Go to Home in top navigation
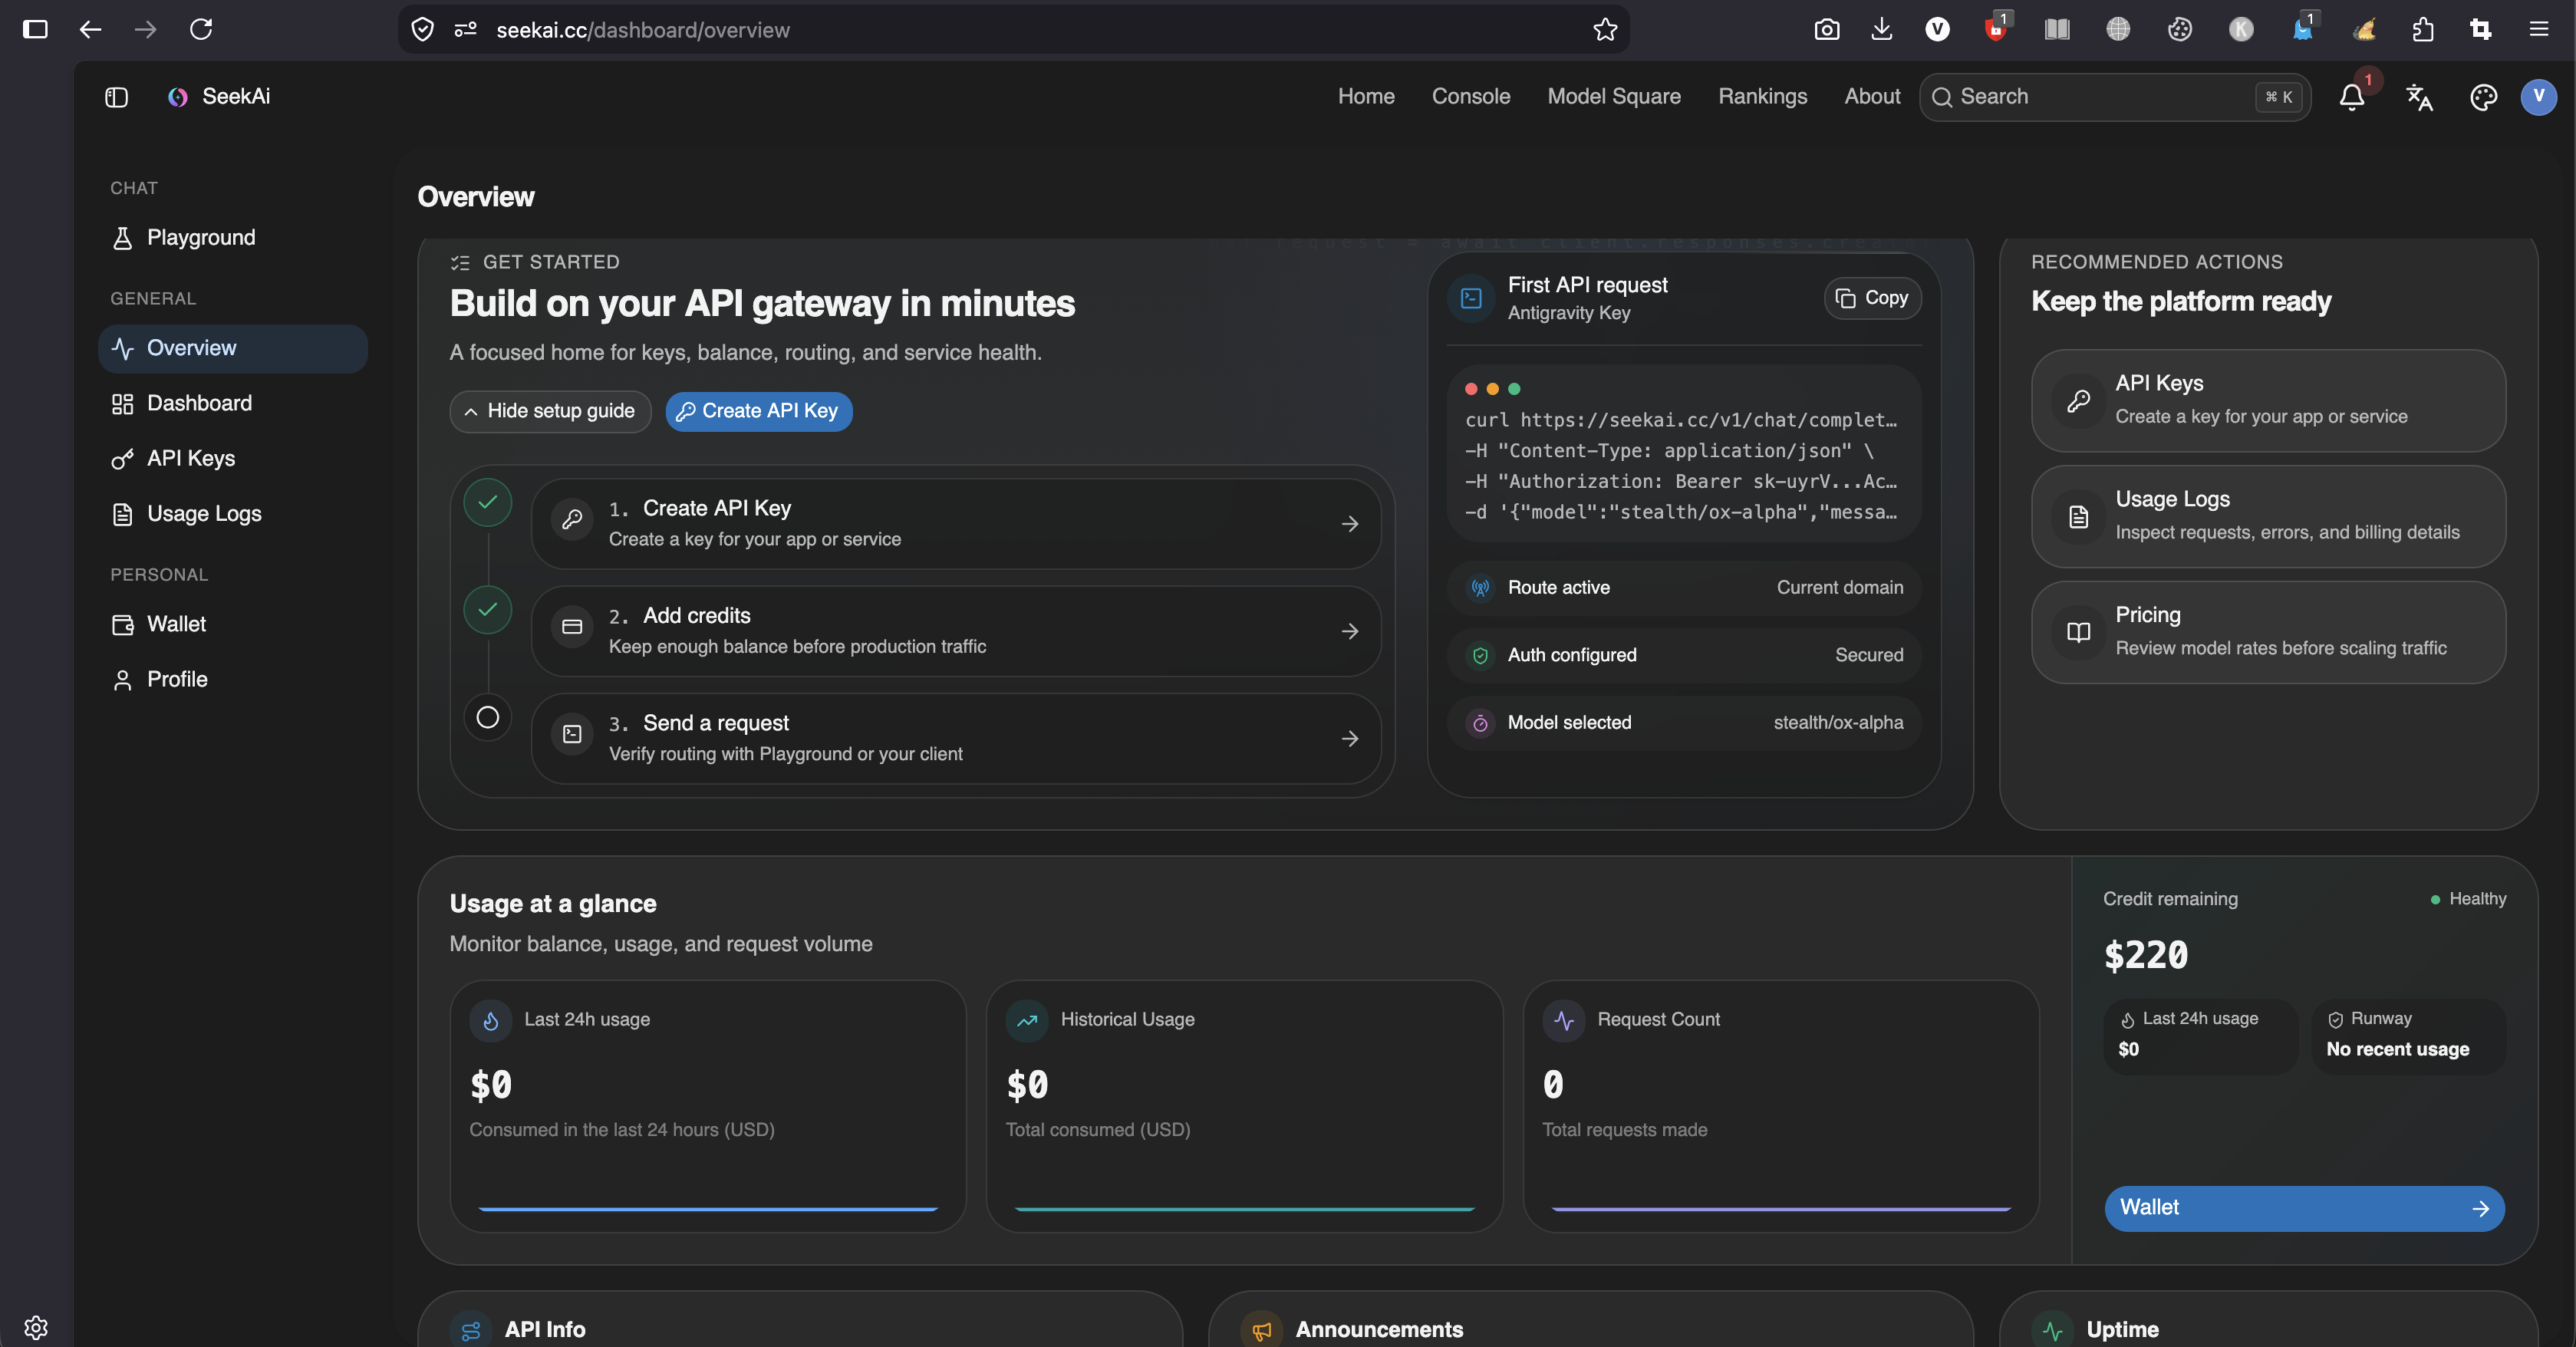The width and height of the screenshot is (2576, 1347). (x=1366, y=97)
